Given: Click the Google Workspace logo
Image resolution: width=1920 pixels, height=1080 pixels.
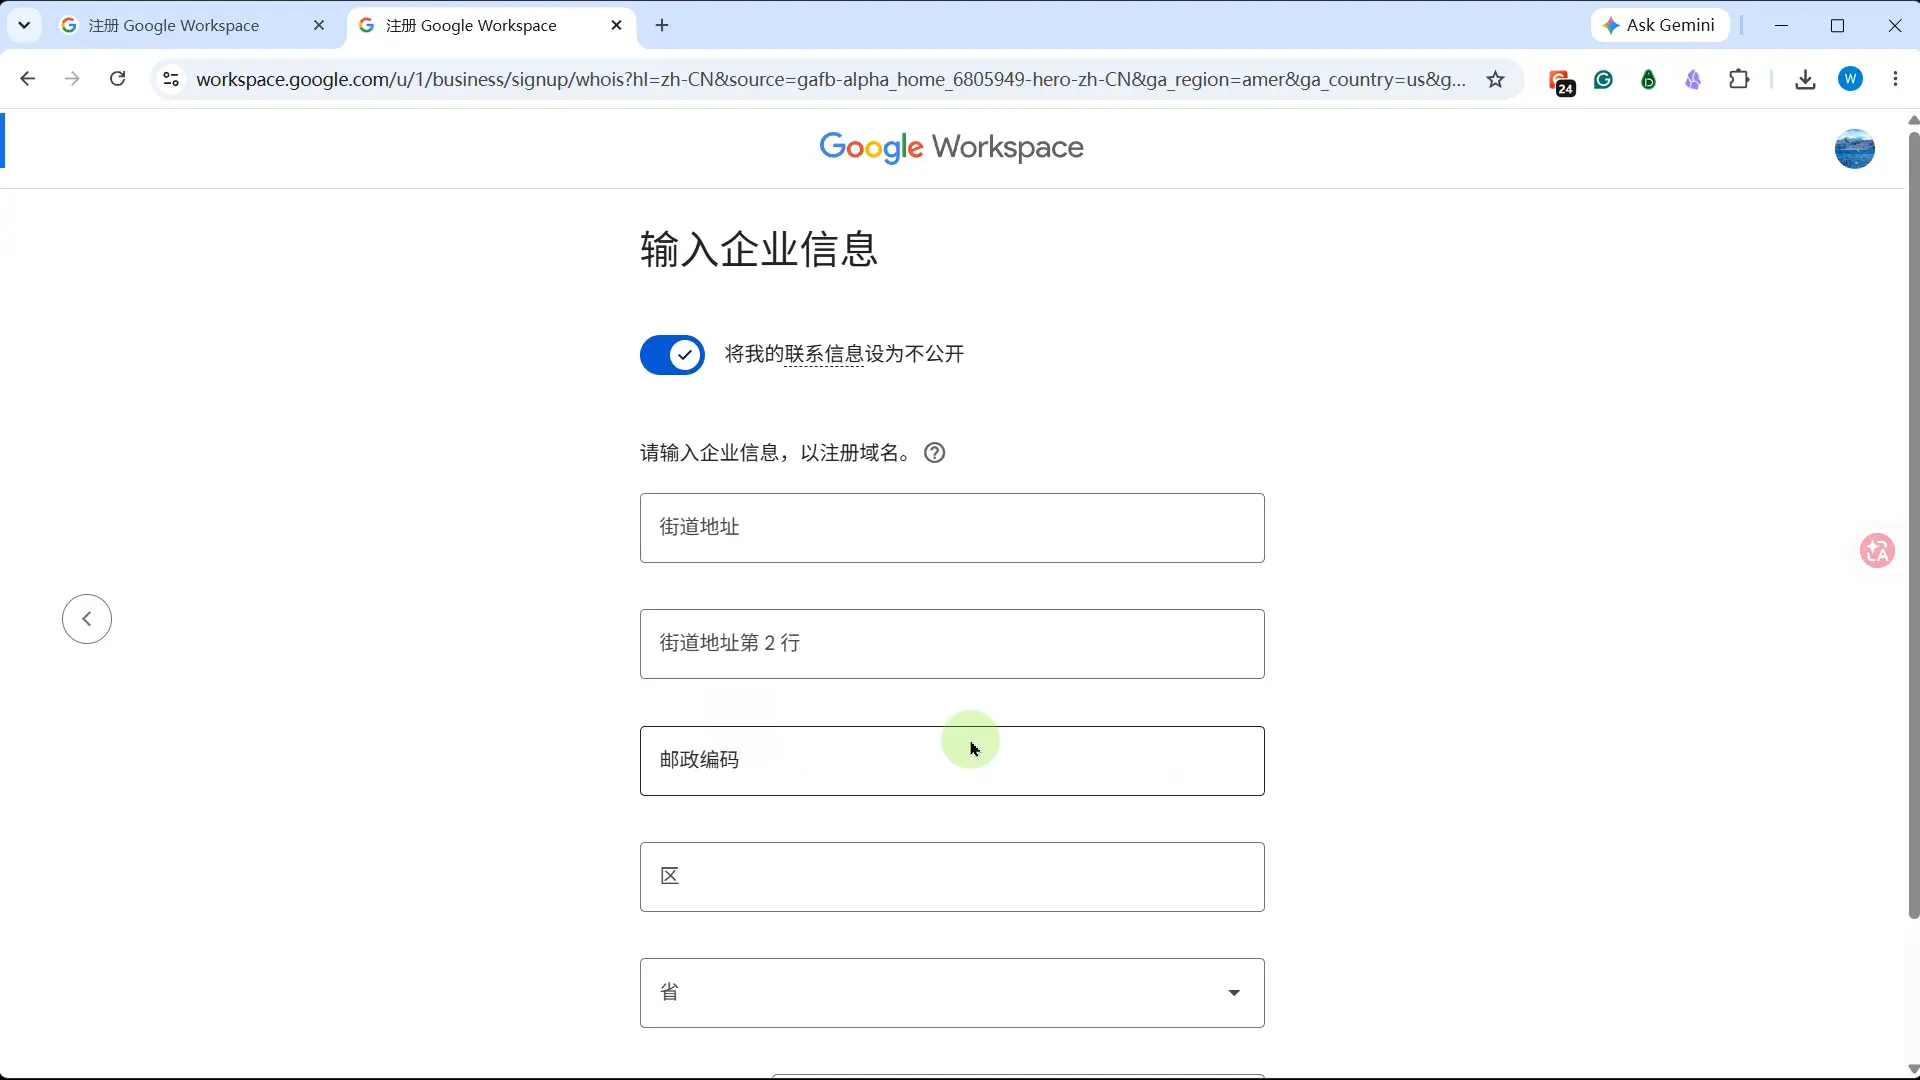Looking at the screenshot, I should 951,148.
